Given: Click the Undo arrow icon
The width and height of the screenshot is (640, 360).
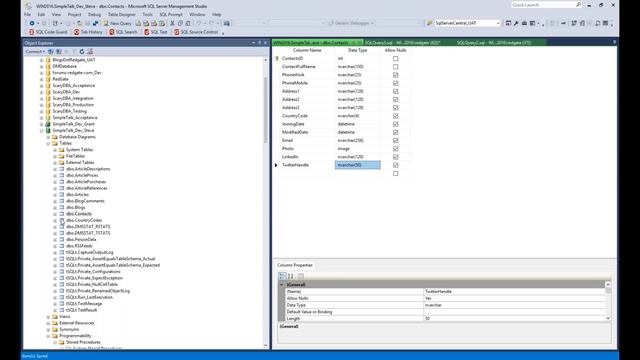Looking at the screenshot, I should point(199,23).
